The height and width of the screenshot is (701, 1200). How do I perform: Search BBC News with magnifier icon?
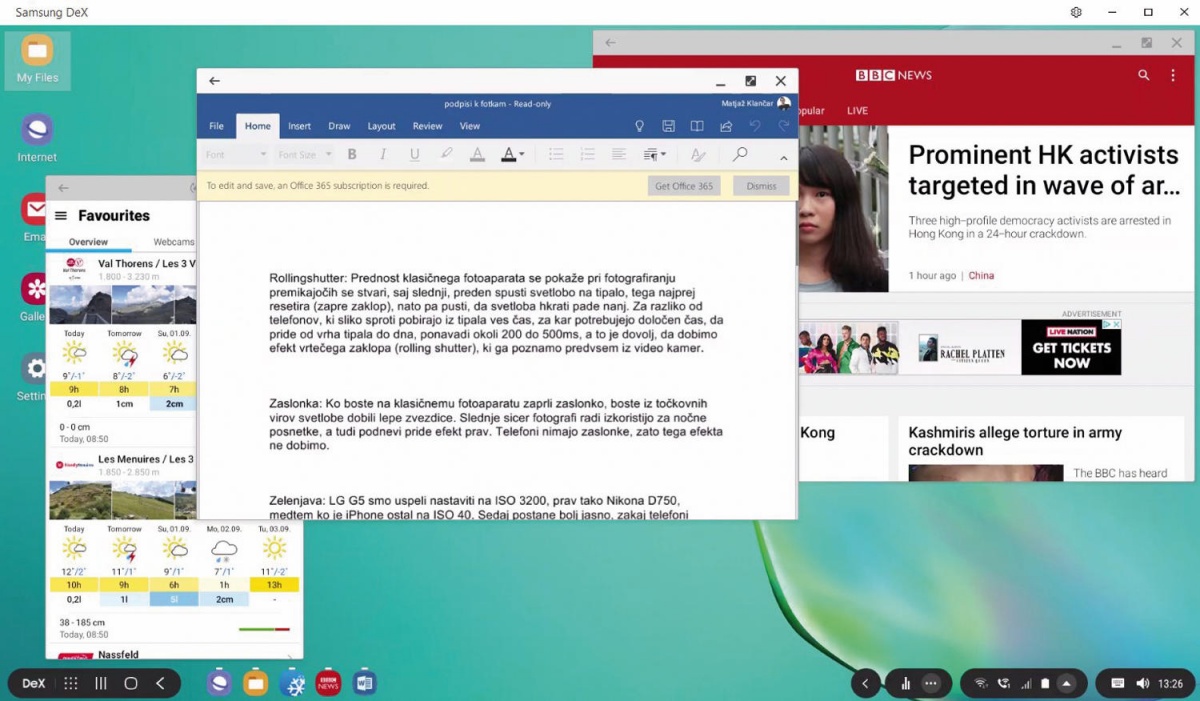click(x=1144, y=75)
